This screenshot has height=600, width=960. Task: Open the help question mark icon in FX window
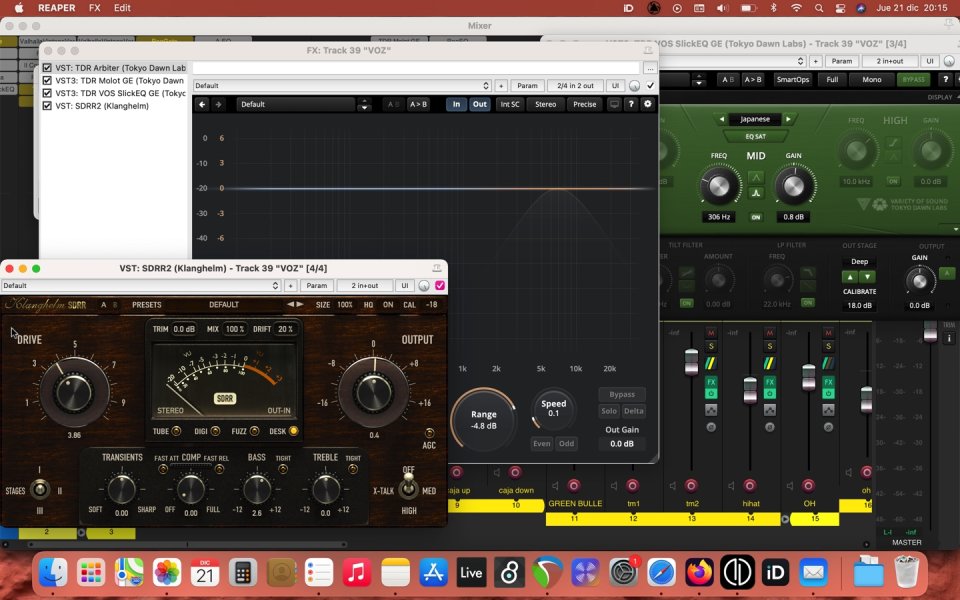(631, 104)
